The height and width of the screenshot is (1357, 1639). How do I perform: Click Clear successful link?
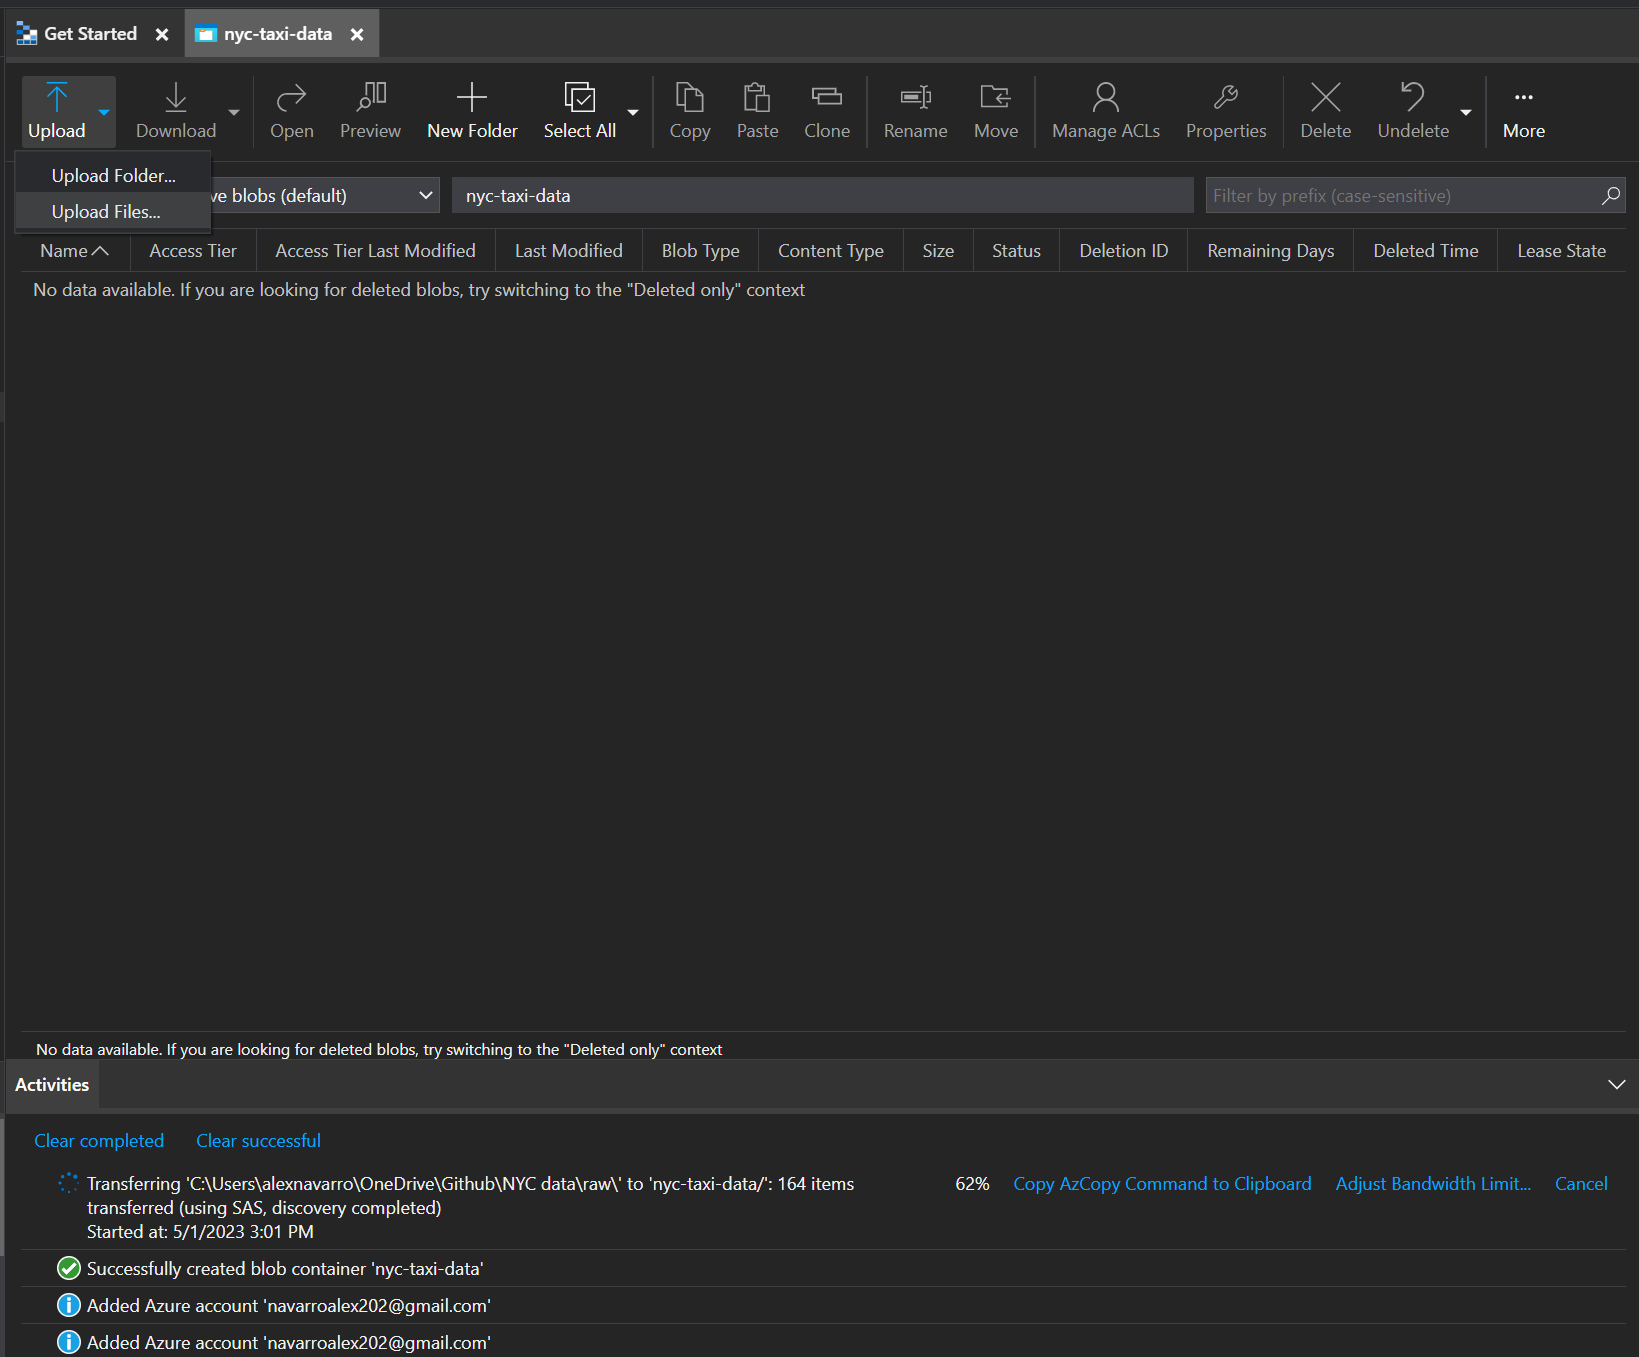[x=258, y=1141]
